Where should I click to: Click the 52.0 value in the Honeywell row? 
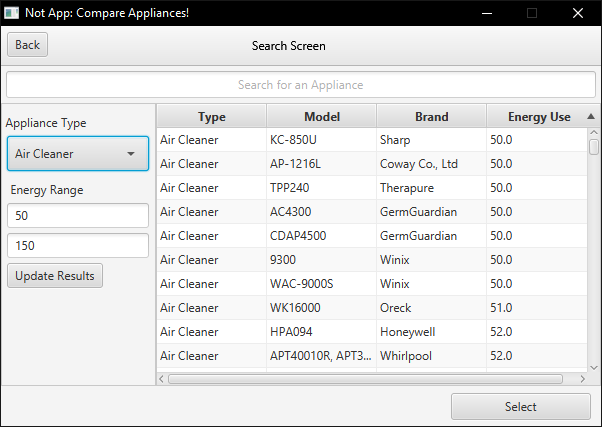[501, 332]
